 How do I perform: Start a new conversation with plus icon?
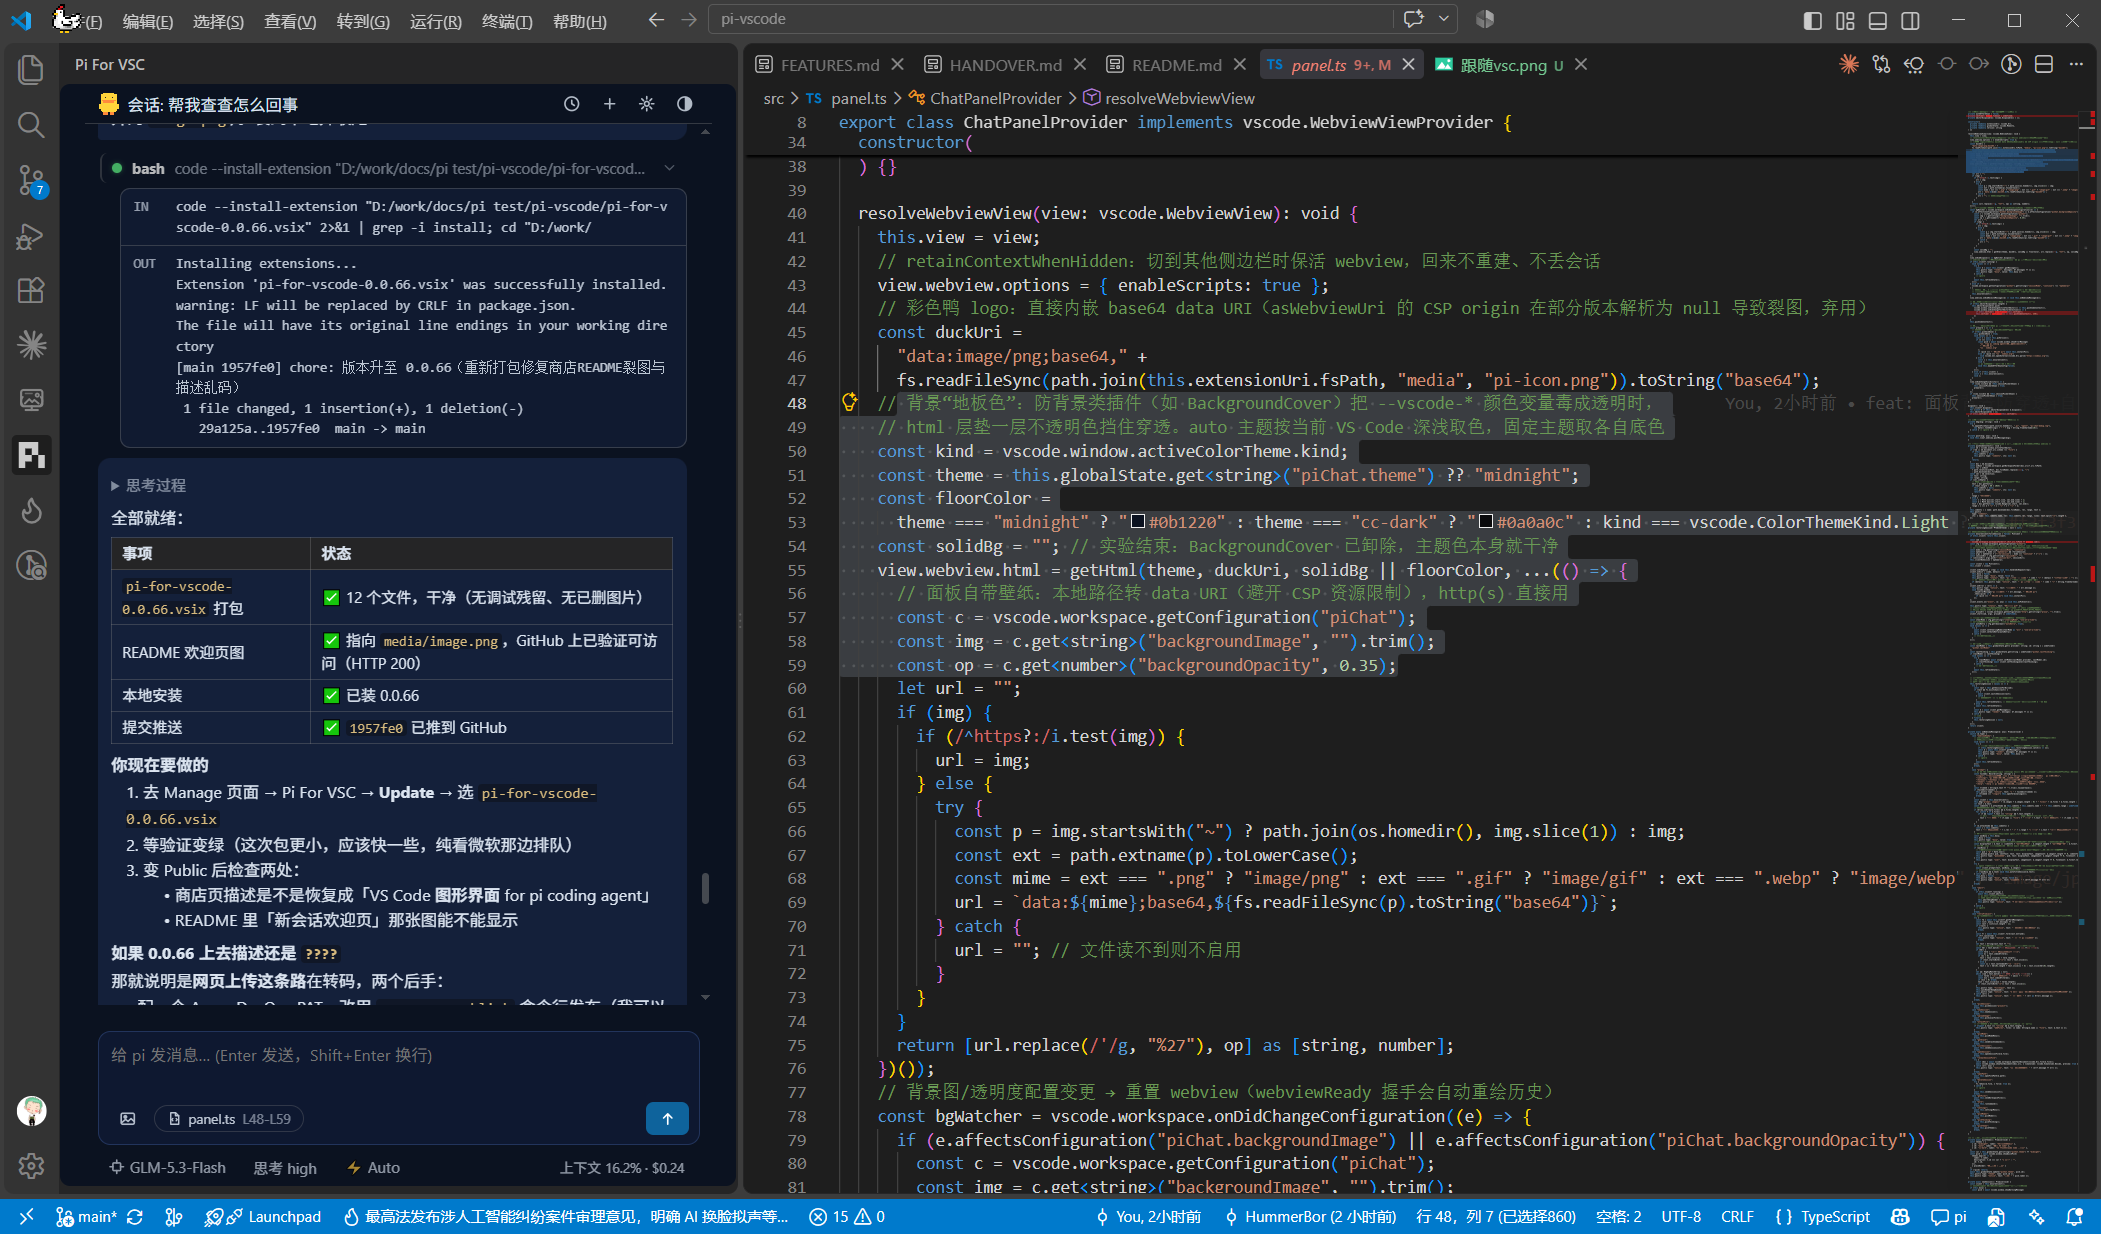[x=609, y=104]
